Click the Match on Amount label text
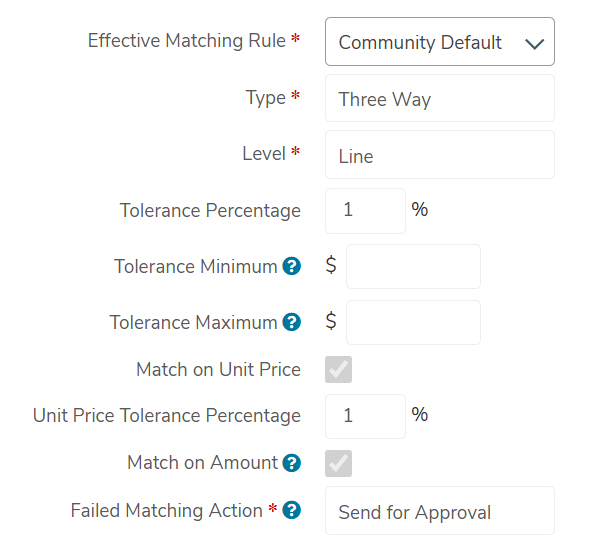This screenshot has height=542, width=605. (x=203, y=463)
